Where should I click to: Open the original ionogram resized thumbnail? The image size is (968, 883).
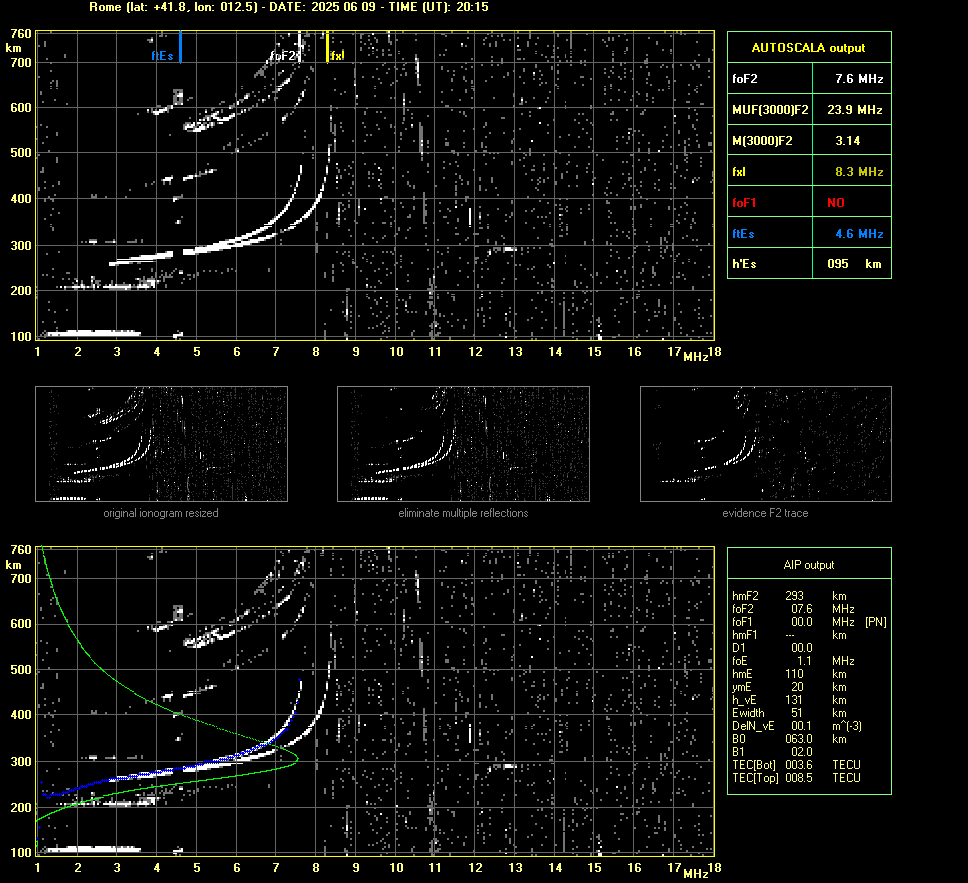coord(161,444)
